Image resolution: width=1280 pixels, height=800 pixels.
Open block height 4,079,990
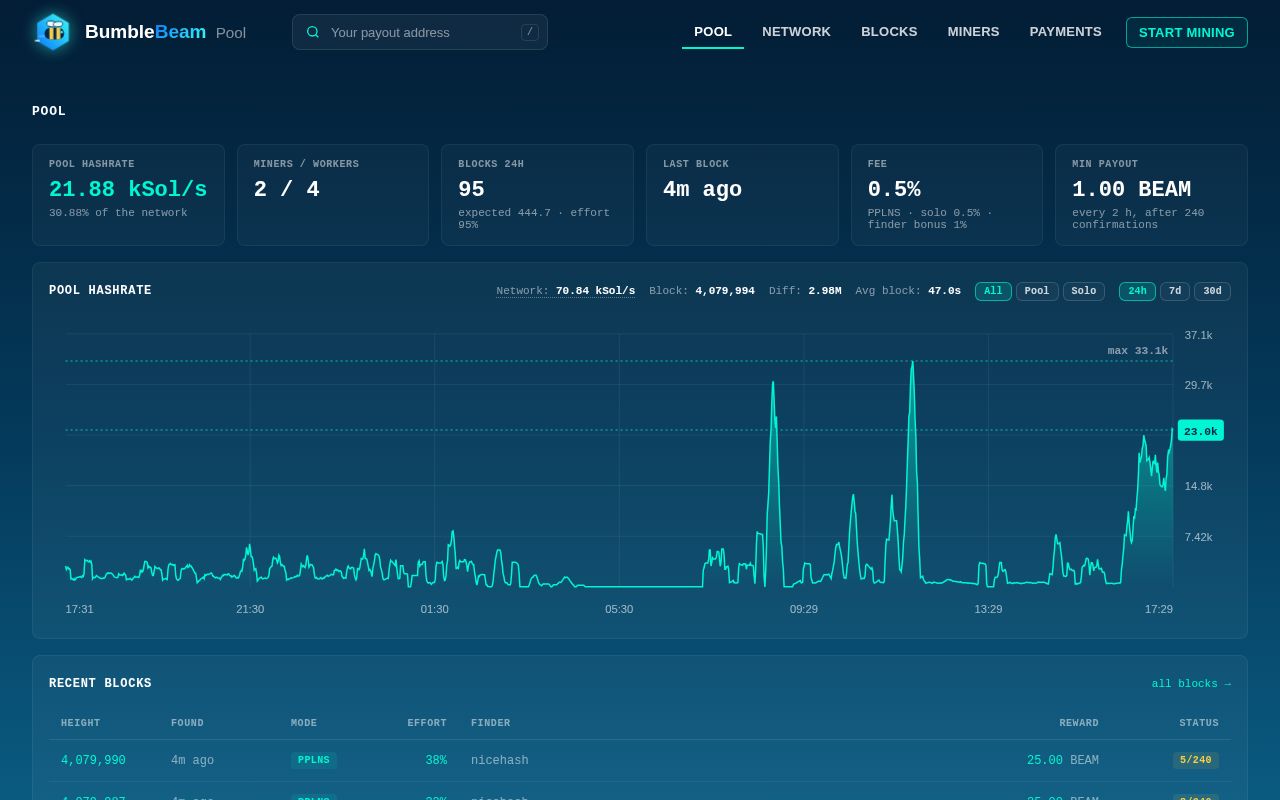[93, 761]
